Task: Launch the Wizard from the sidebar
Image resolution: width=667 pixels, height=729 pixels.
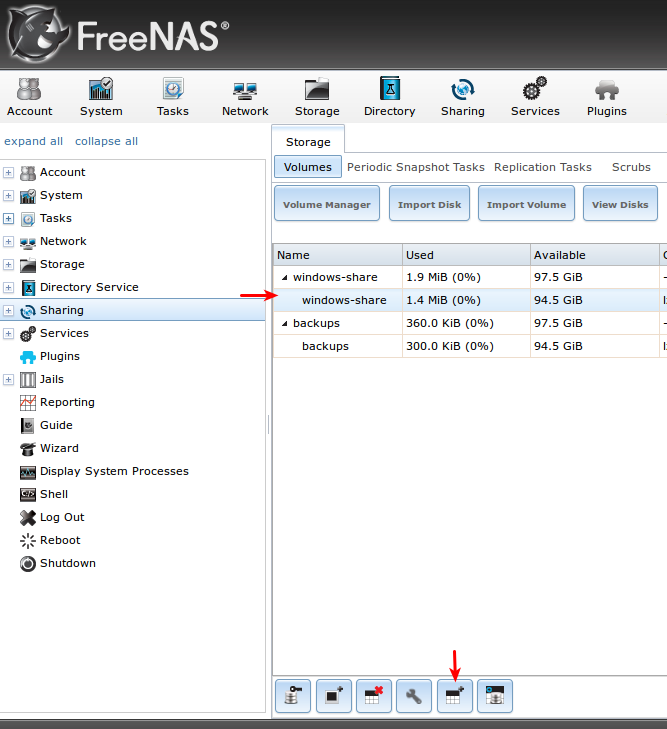Action: pyautogui.click(x=59, y=448)
